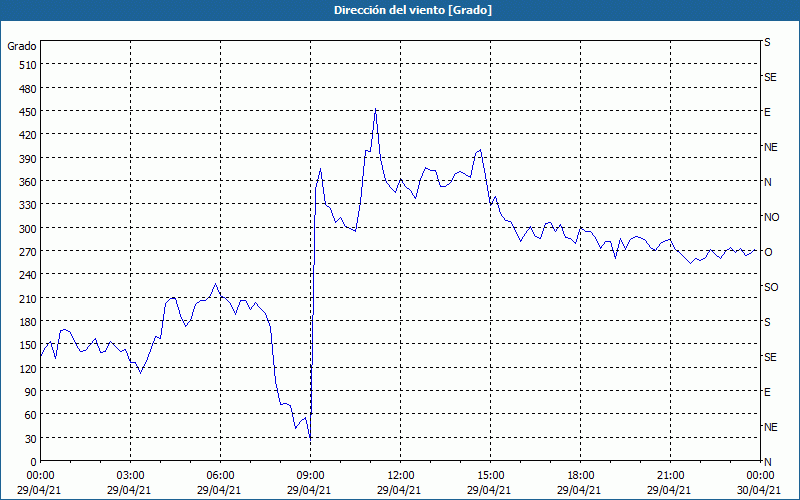The height and width of the screenshot is (500, 800).
Task: Select the 29/04/21 date under 12:00
Action: coord(399,490)
